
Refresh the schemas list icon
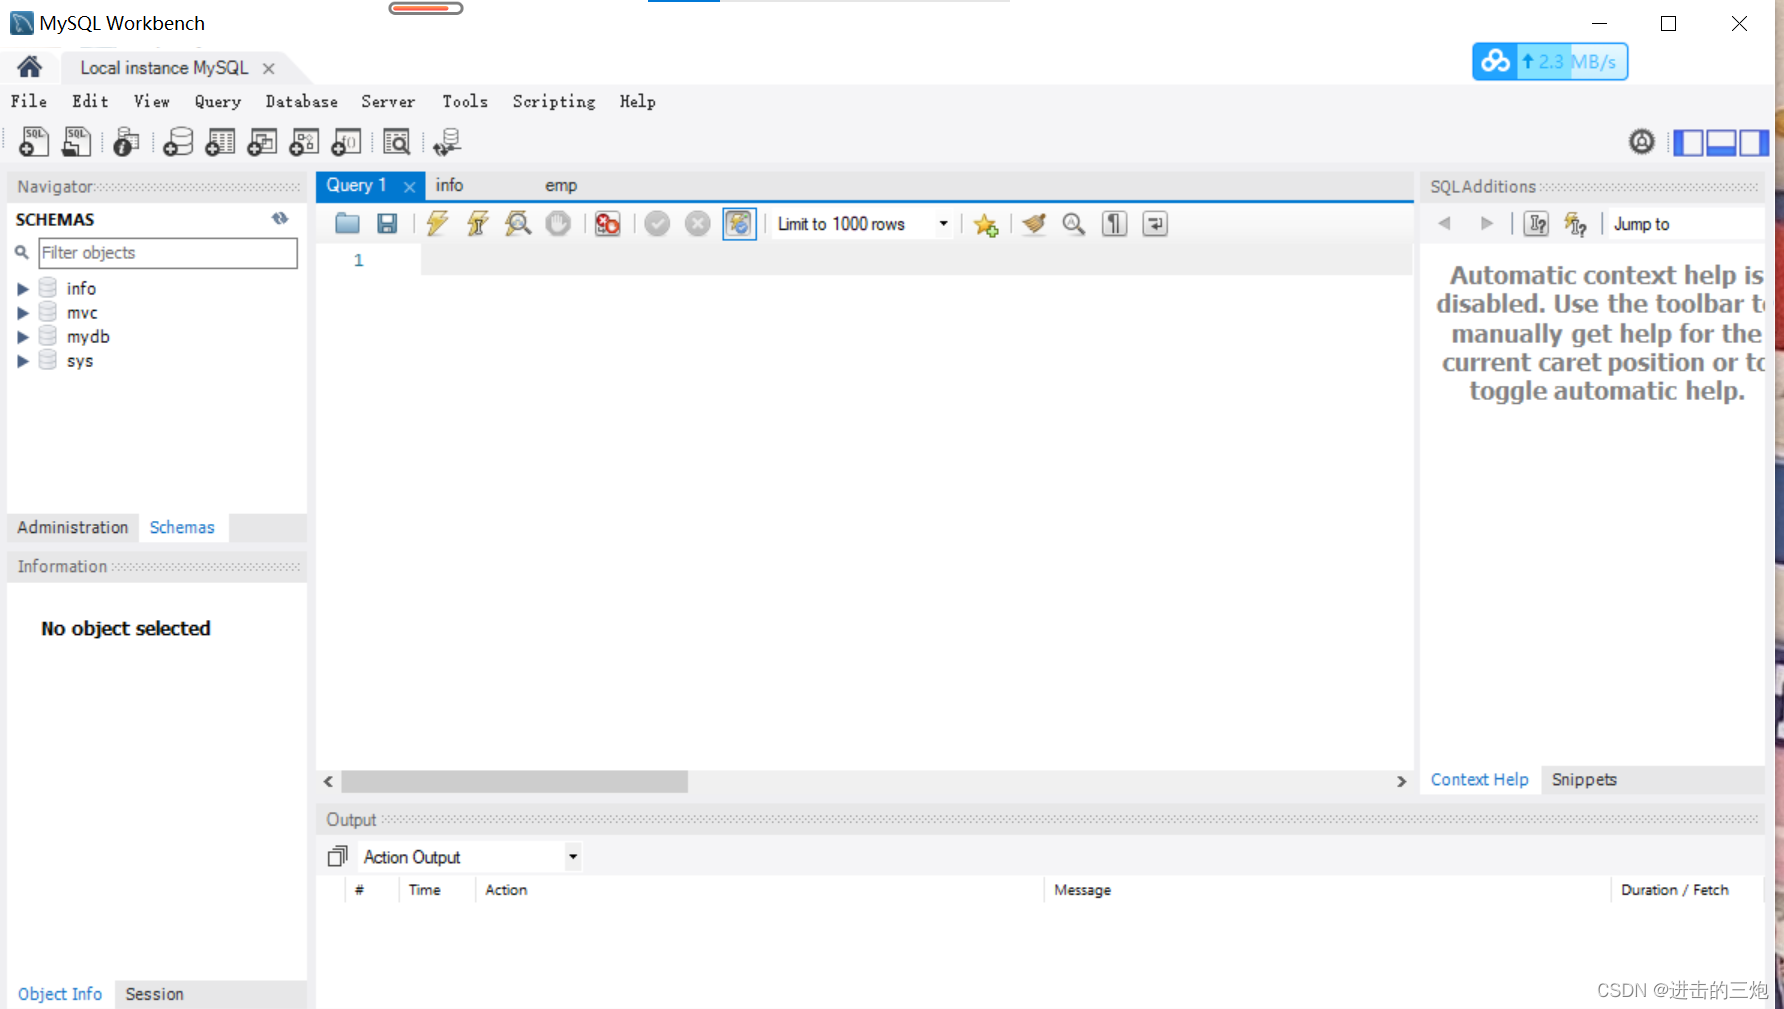[x=280, y=218]
